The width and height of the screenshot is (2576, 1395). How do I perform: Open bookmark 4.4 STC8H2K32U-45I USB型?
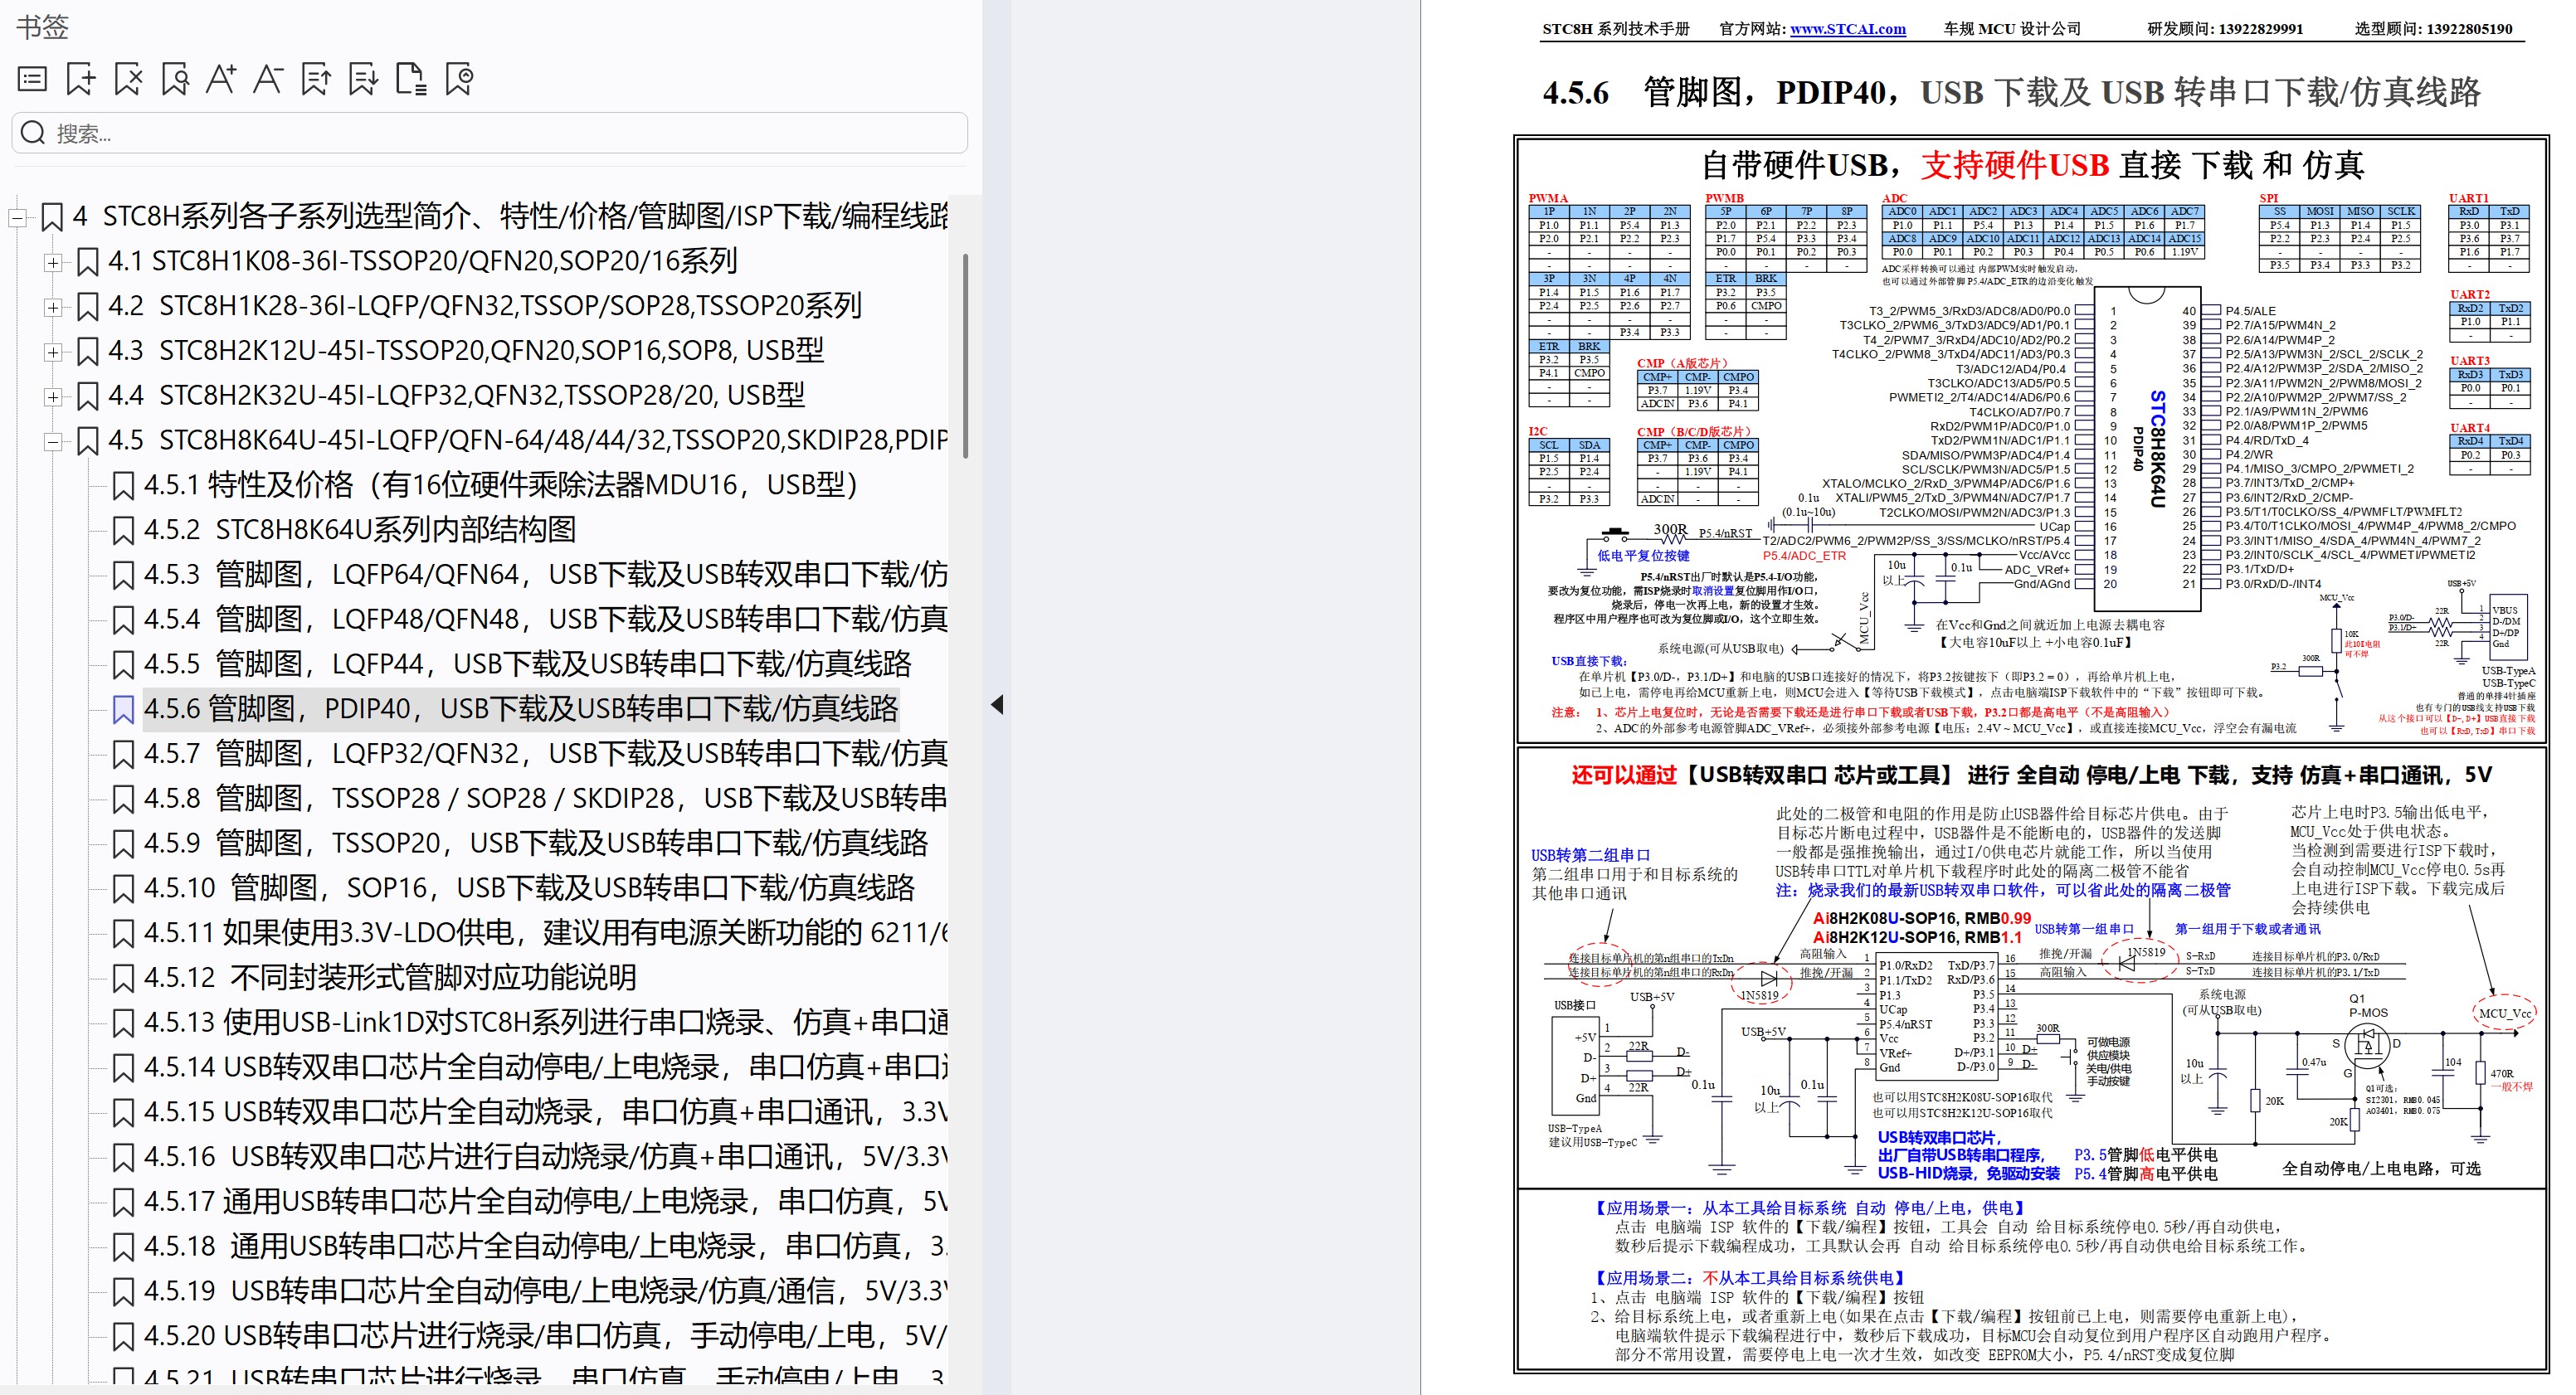(456, 396)
